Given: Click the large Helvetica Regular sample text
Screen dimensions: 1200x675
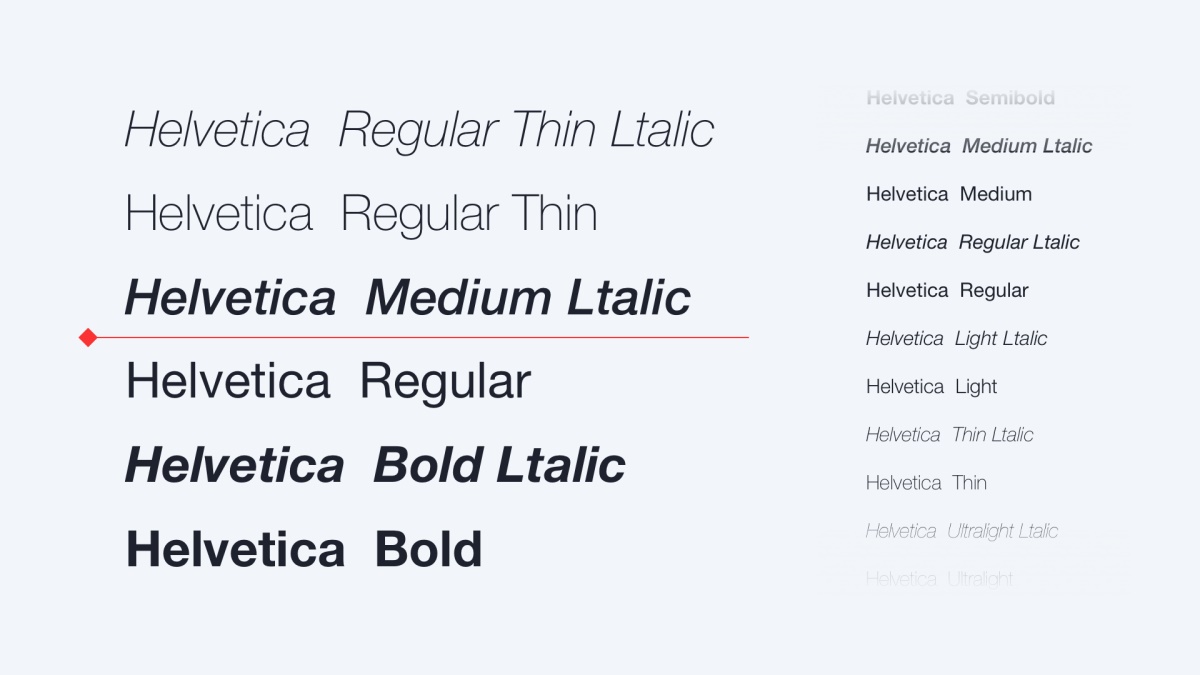Looking at the screenshot, I should tap(328, 381).
